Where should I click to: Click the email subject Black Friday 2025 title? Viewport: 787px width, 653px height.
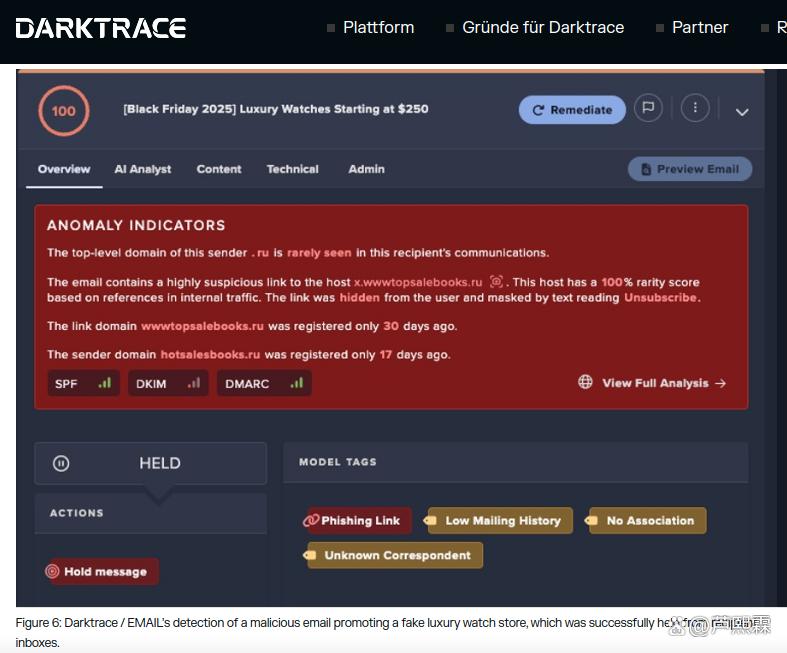coord(276,109)
